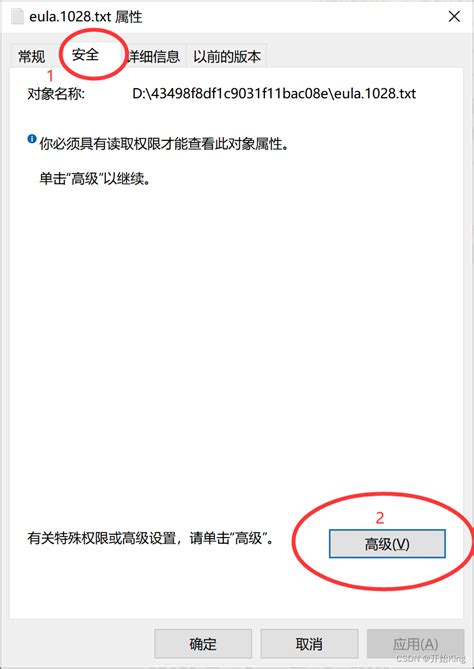Cancel the dialog using 取消

[x=309, y=644]
